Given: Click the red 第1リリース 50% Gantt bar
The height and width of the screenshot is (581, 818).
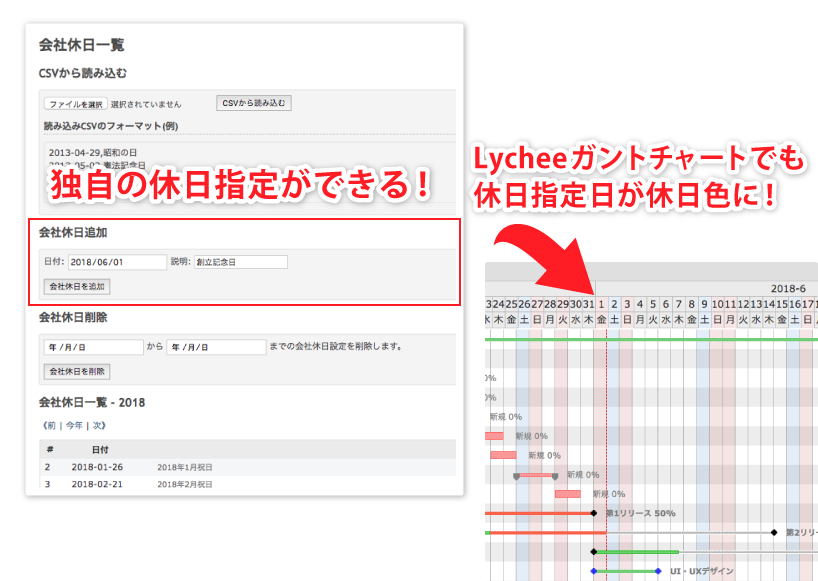Looking at the screenshot, I should [538, 513].
